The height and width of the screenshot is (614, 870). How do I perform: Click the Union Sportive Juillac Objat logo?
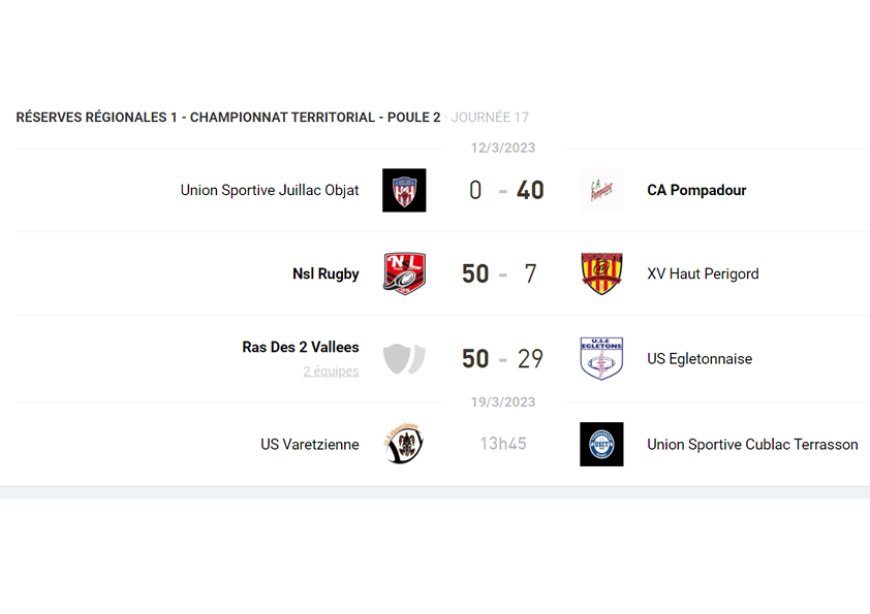404,190
